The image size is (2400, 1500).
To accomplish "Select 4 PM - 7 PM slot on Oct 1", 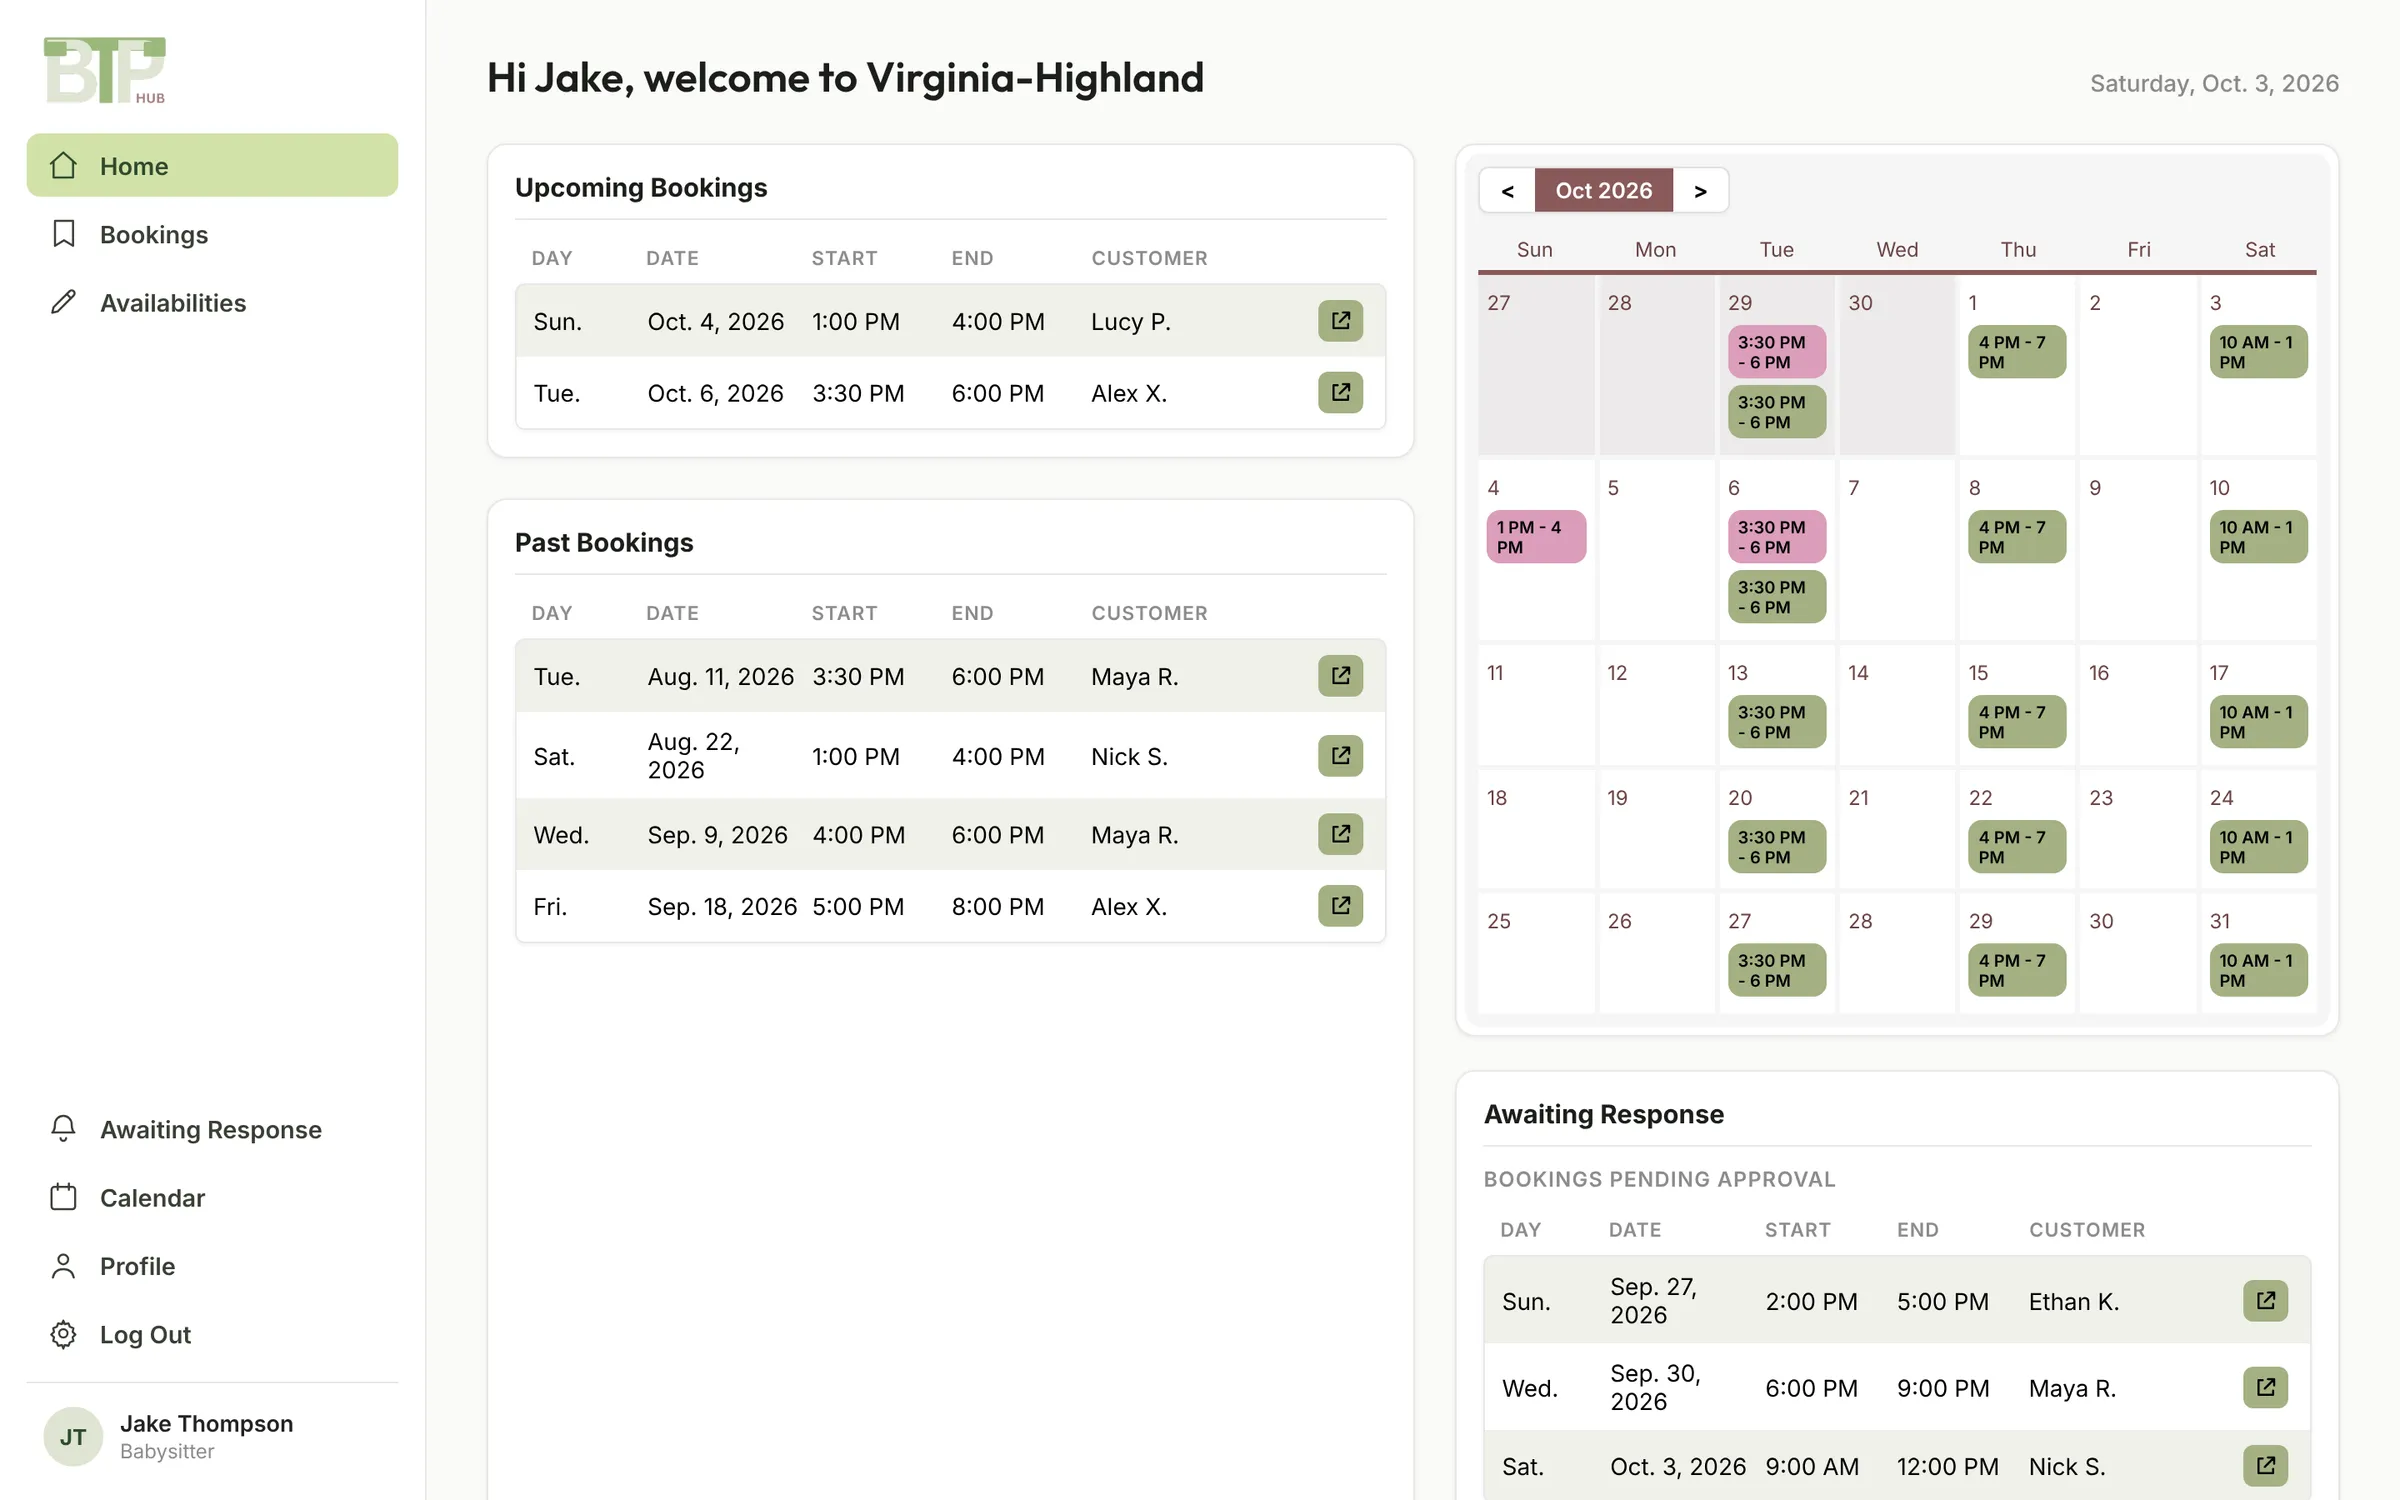I will point(2017,352).
